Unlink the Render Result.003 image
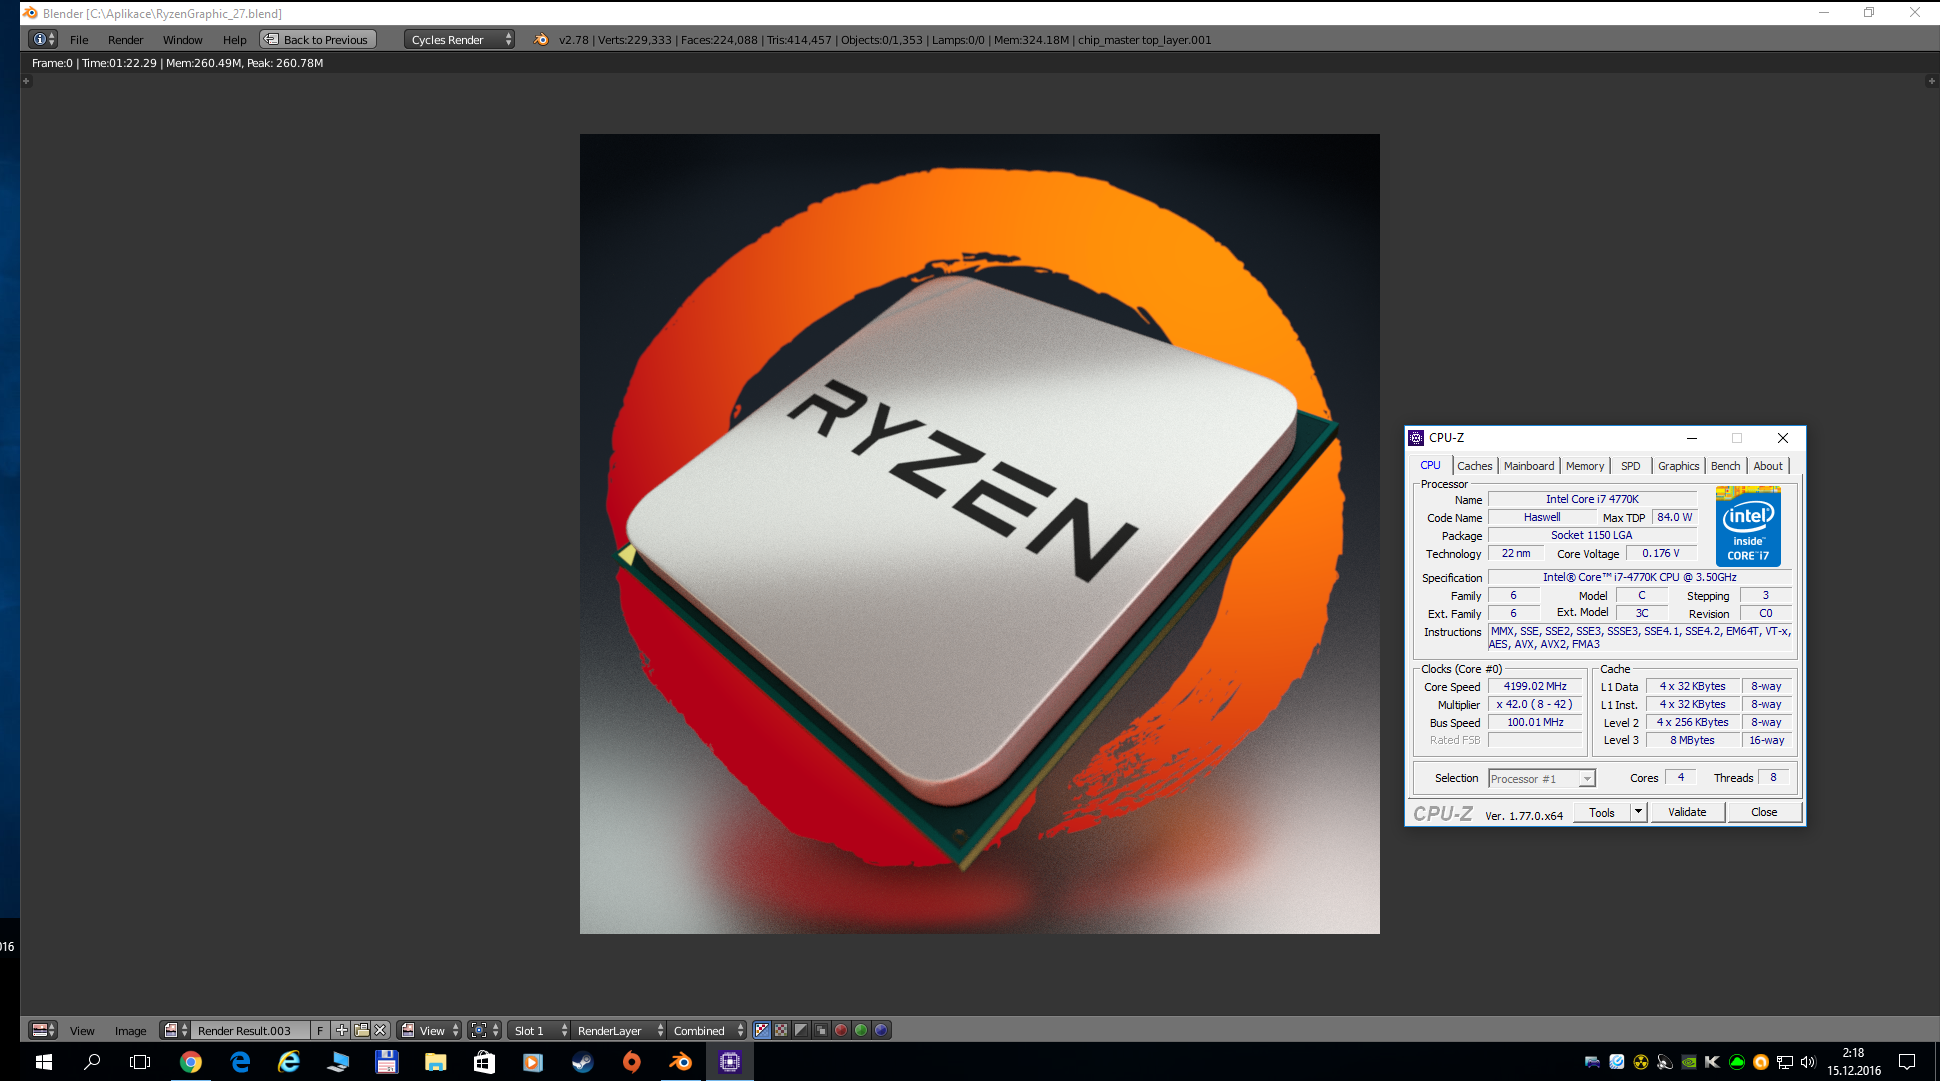This screenshot has height=1081, width=1940. (x=380, y=1030)
